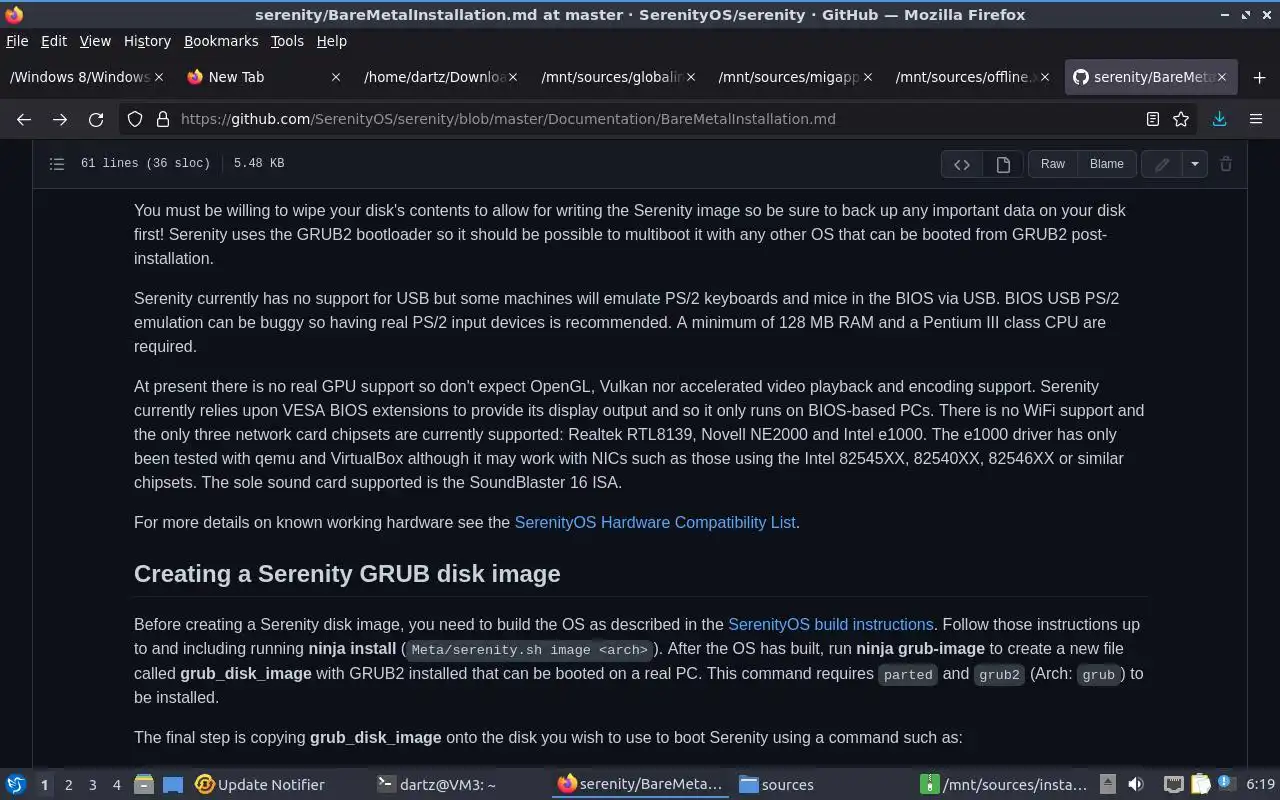This screenshot has height=800, width=1280.
Task: Click the Creating a Serenity GRUB disk image heading
Action: pos(347,574)
